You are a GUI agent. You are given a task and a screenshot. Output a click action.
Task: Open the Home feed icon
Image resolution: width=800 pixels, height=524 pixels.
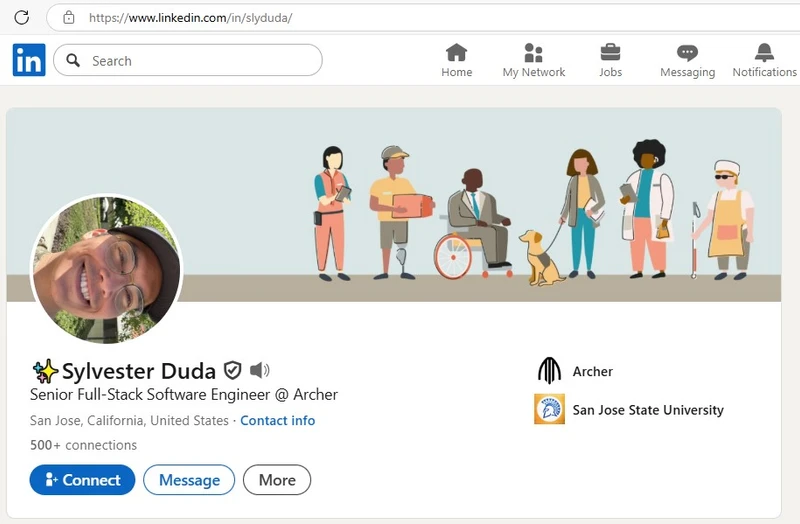pos(456,52)
